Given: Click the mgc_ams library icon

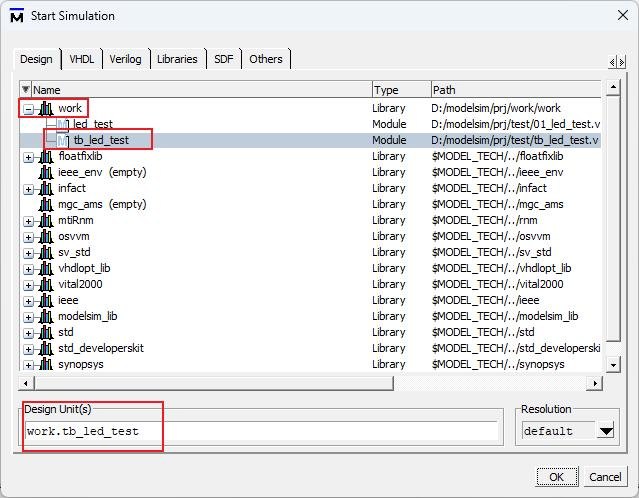Looking at the screenshot, I should coord(46,205).
